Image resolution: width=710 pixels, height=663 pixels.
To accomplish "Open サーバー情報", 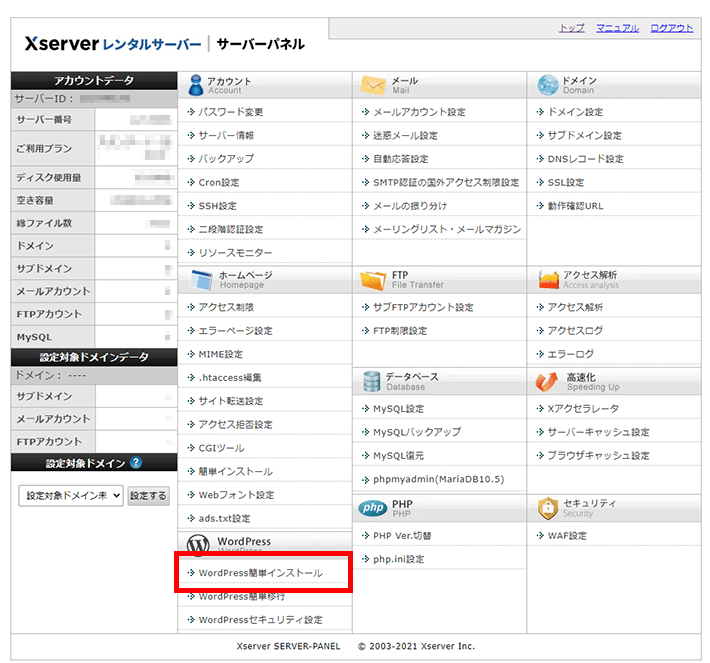I will tap(226, 135).
